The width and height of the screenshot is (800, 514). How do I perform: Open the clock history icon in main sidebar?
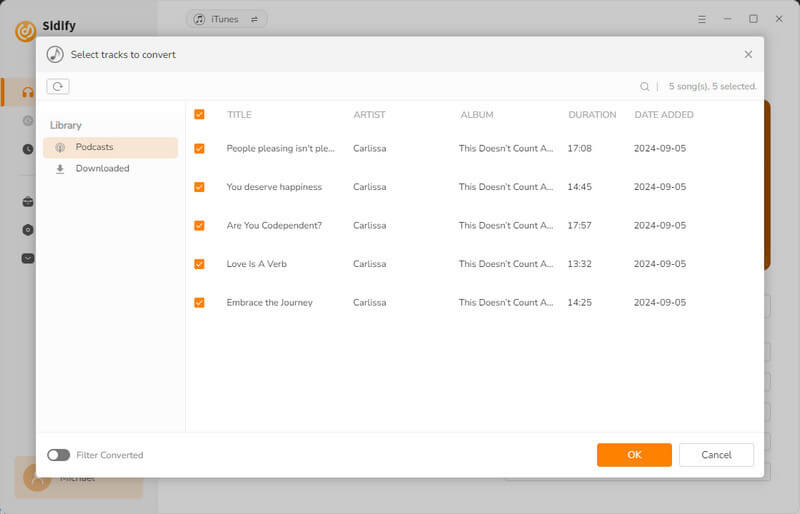click(x=28, y=149)
